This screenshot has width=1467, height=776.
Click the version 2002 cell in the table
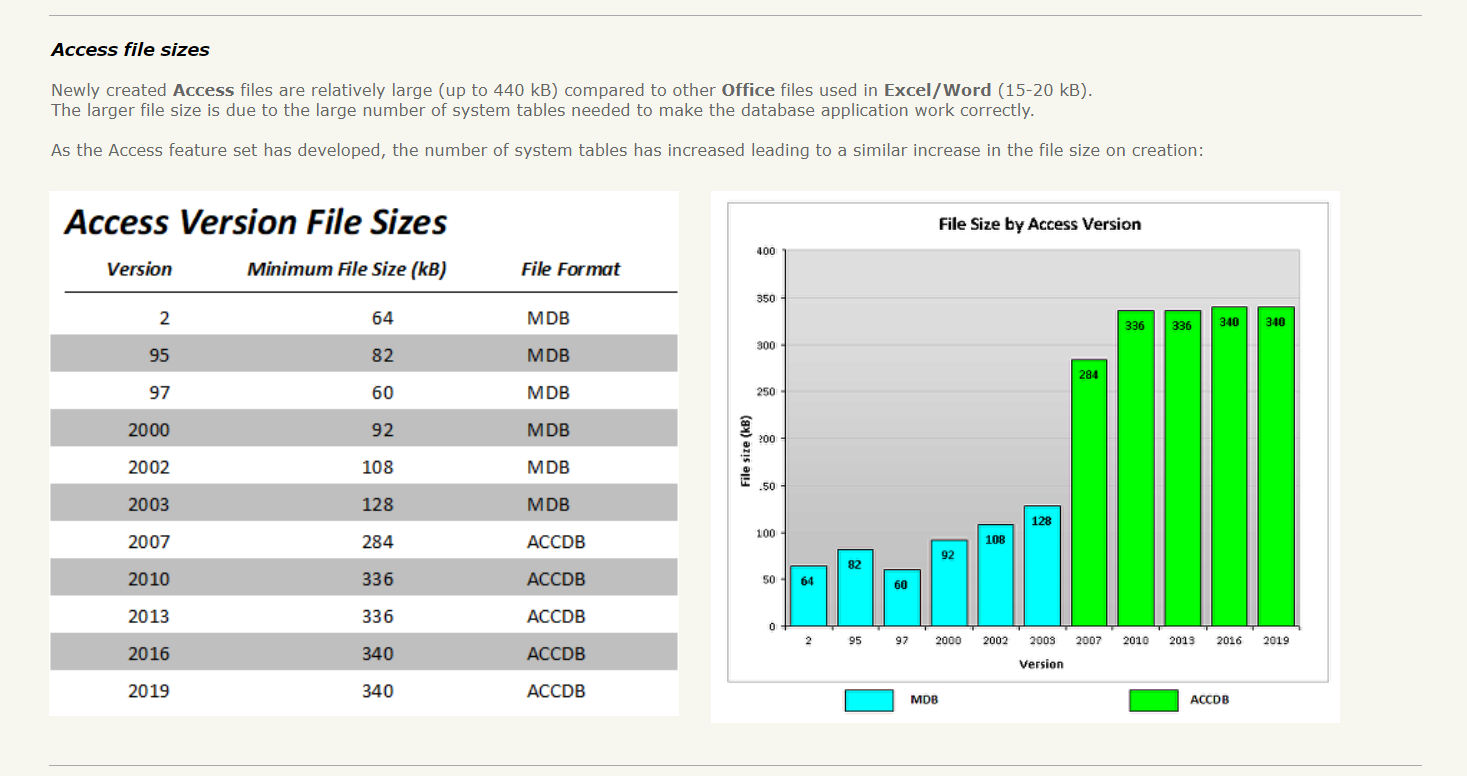tap(149, 467)
